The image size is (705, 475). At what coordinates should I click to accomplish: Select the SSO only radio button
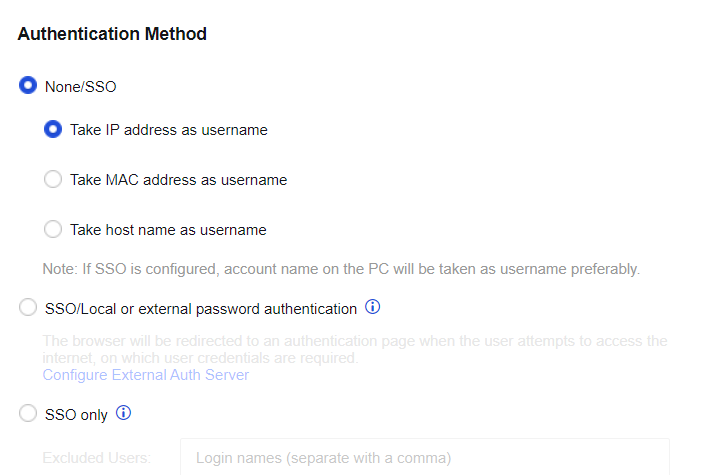[29, 414]
